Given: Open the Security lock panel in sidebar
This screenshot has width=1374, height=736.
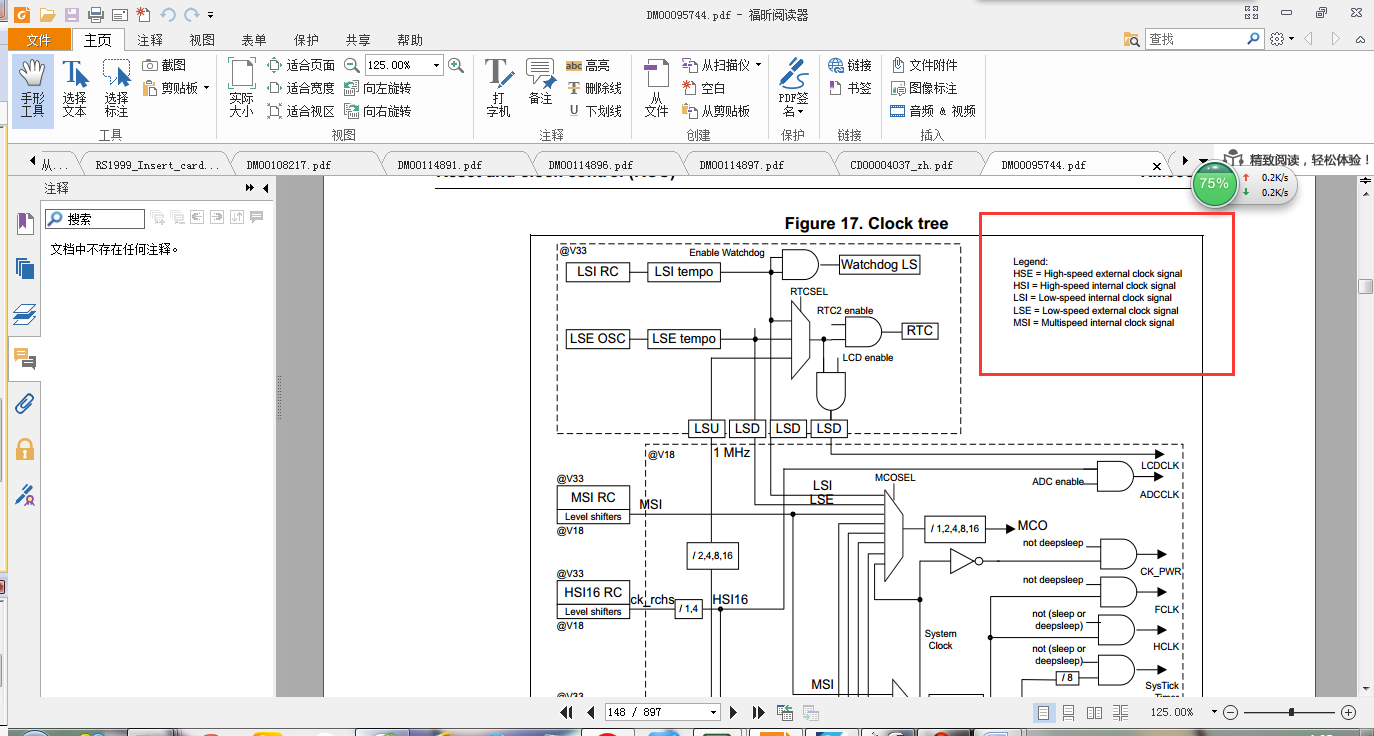Looking at the screenshot, I should [x=25, y=449].
